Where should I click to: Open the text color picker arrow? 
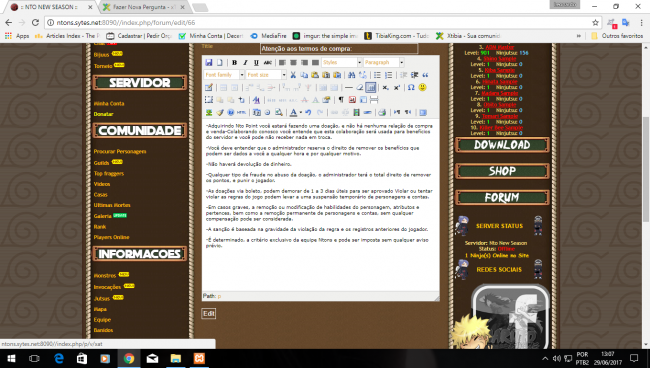tap(301, 112)
